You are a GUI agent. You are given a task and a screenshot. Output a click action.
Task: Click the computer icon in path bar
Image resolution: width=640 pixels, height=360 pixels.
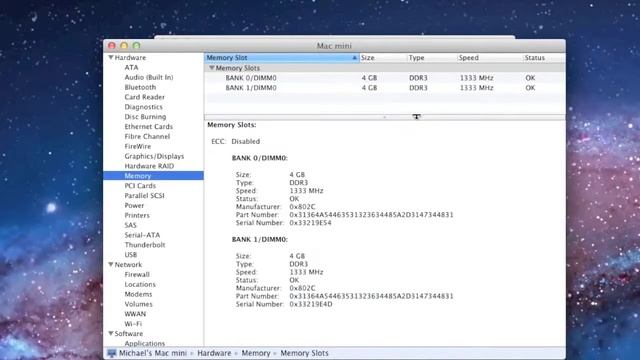(111, 353)
